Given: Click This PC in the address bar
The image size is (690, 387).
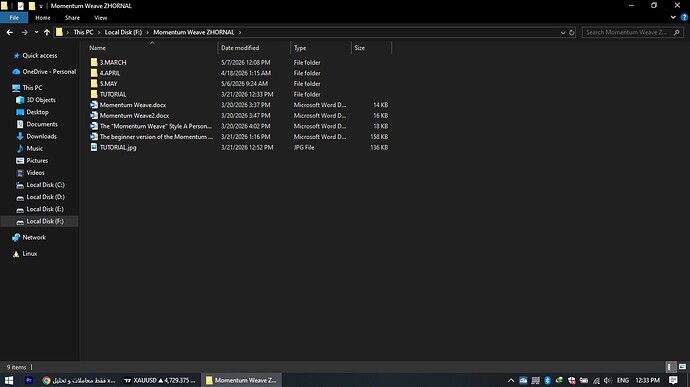Looking at the screenshot, I should click(83, 32).
